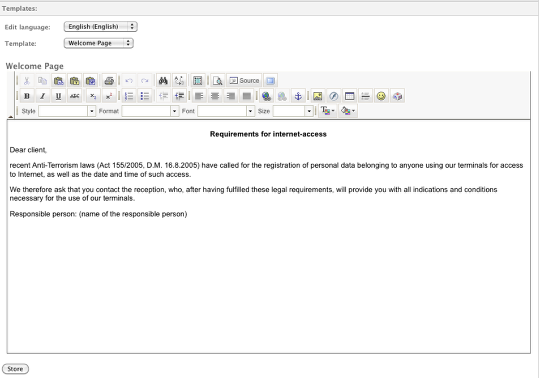Click the colored cube icon after smiley
This screenshot has width=540, height=378.
coord(397,96)
